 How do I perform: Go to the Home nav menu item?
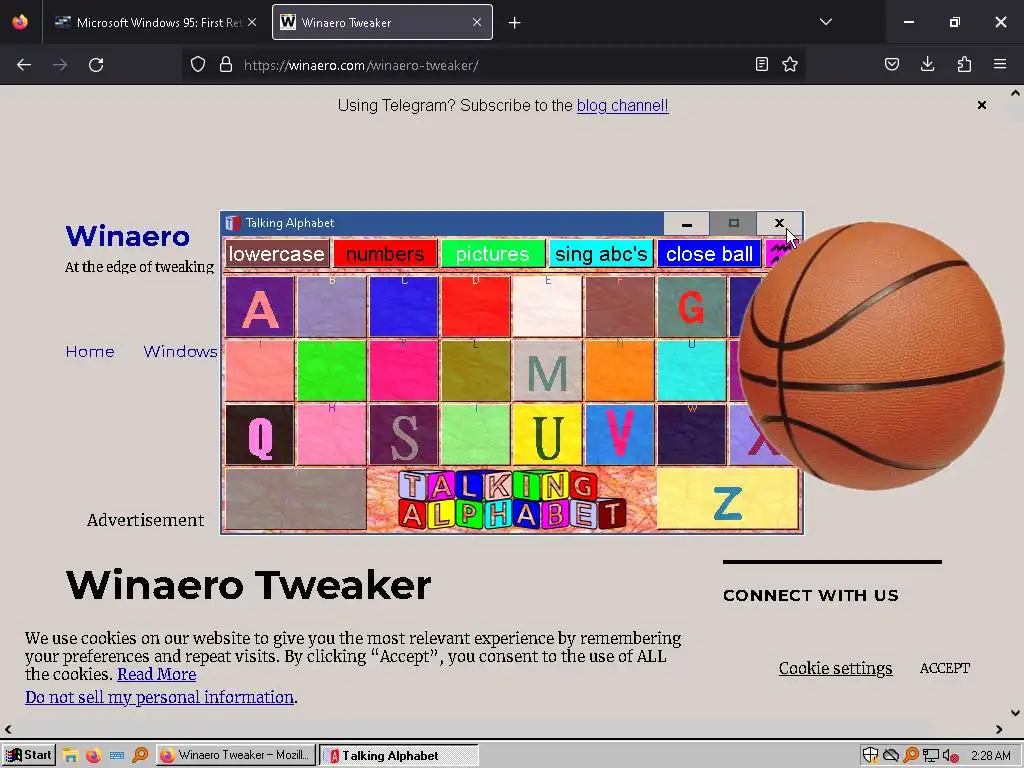(x=90, y=351)
